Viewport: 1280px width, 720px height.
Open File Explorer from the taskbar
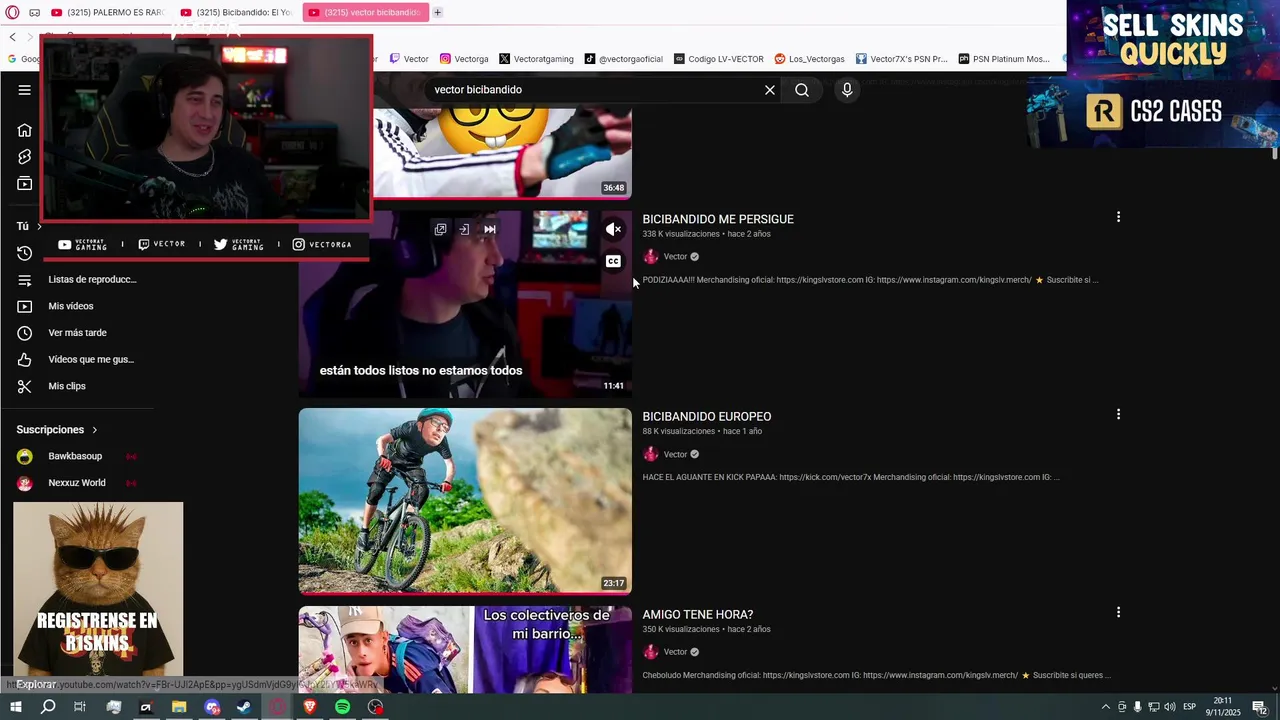point(179,707)
